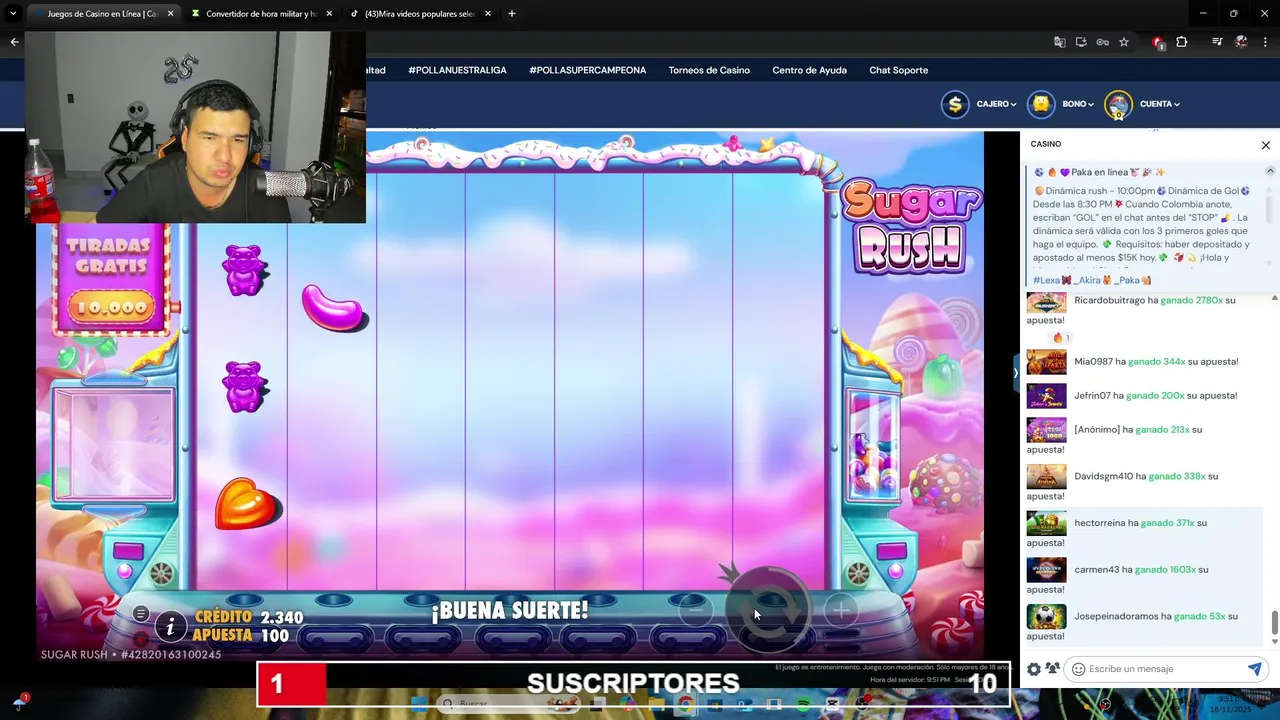The width and height of the screenshot is (1280, 720).
Task: Close the Casino chat panel
Action: (1265, 145)
